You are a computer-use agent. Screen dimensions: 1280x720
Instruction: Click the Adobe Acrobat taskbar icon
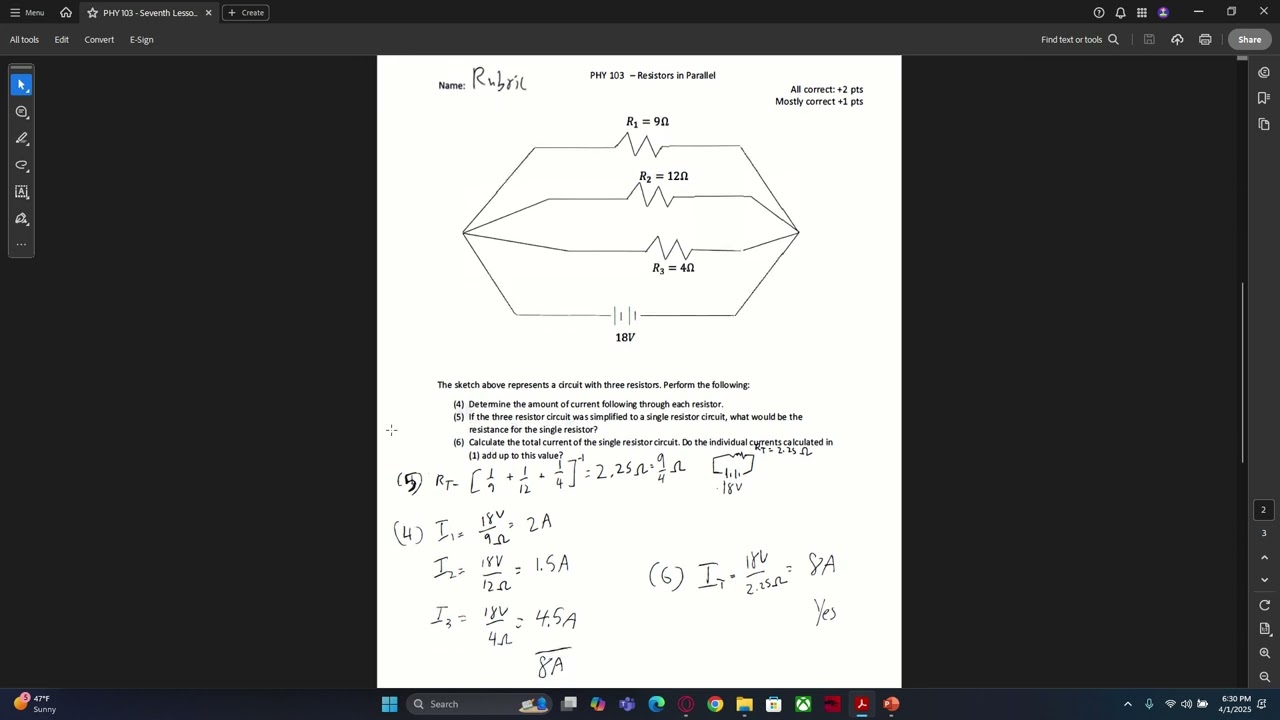(862, 704)
